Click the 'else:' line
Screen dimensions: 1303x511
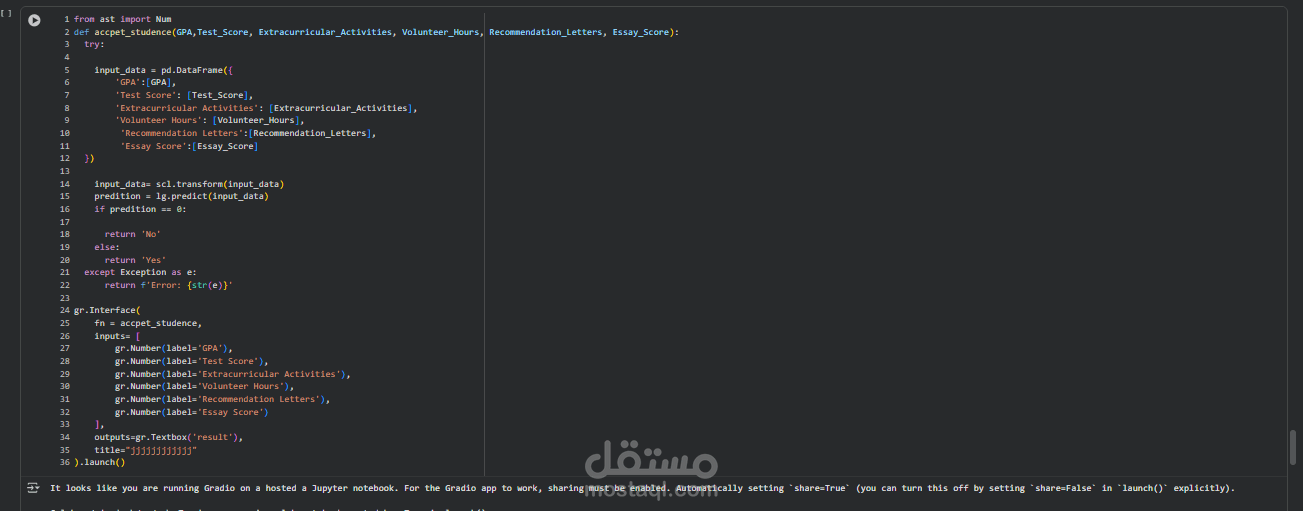pos(107,247)
